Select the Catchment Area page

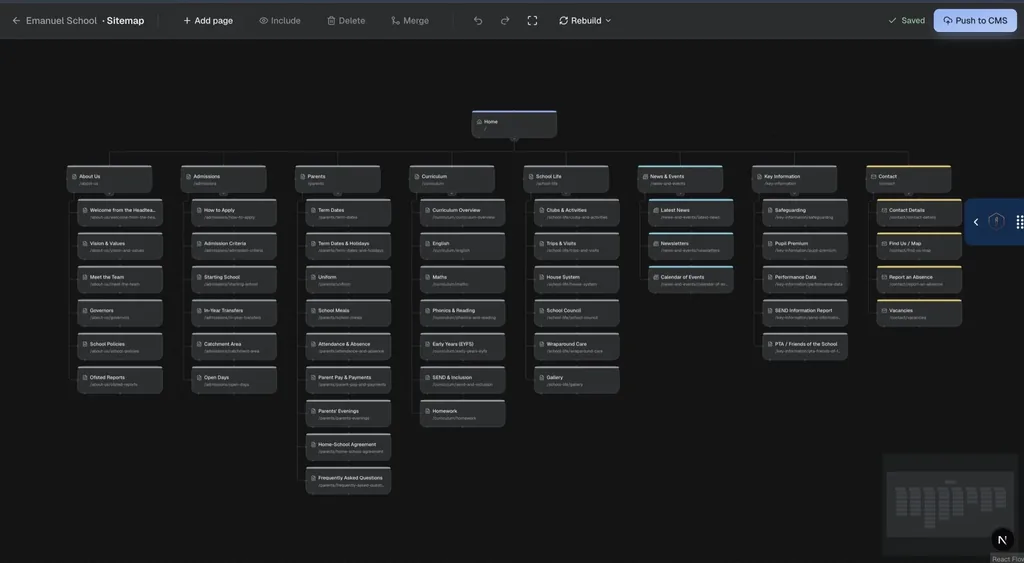click(234, 347)
